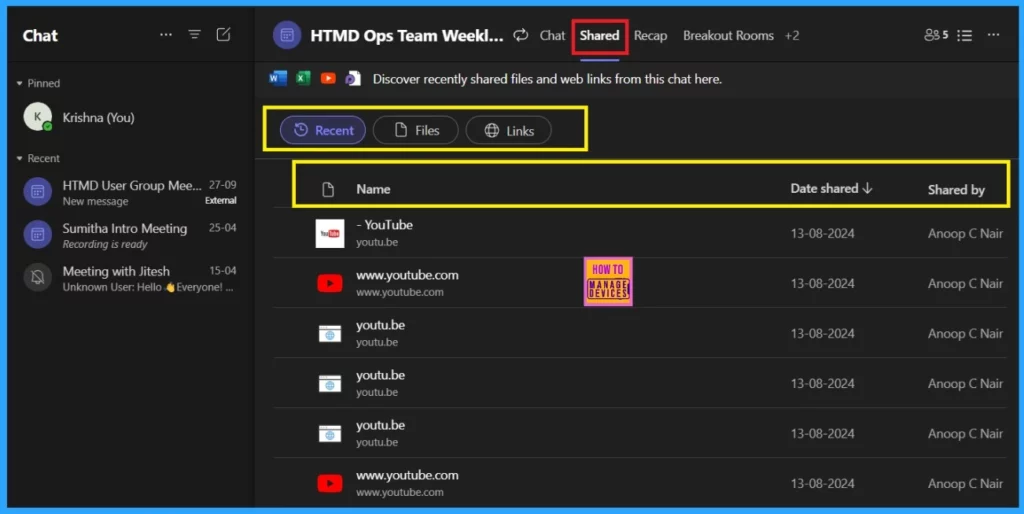
Task: Collapse the Recent chats section
Action: point(39,158)
